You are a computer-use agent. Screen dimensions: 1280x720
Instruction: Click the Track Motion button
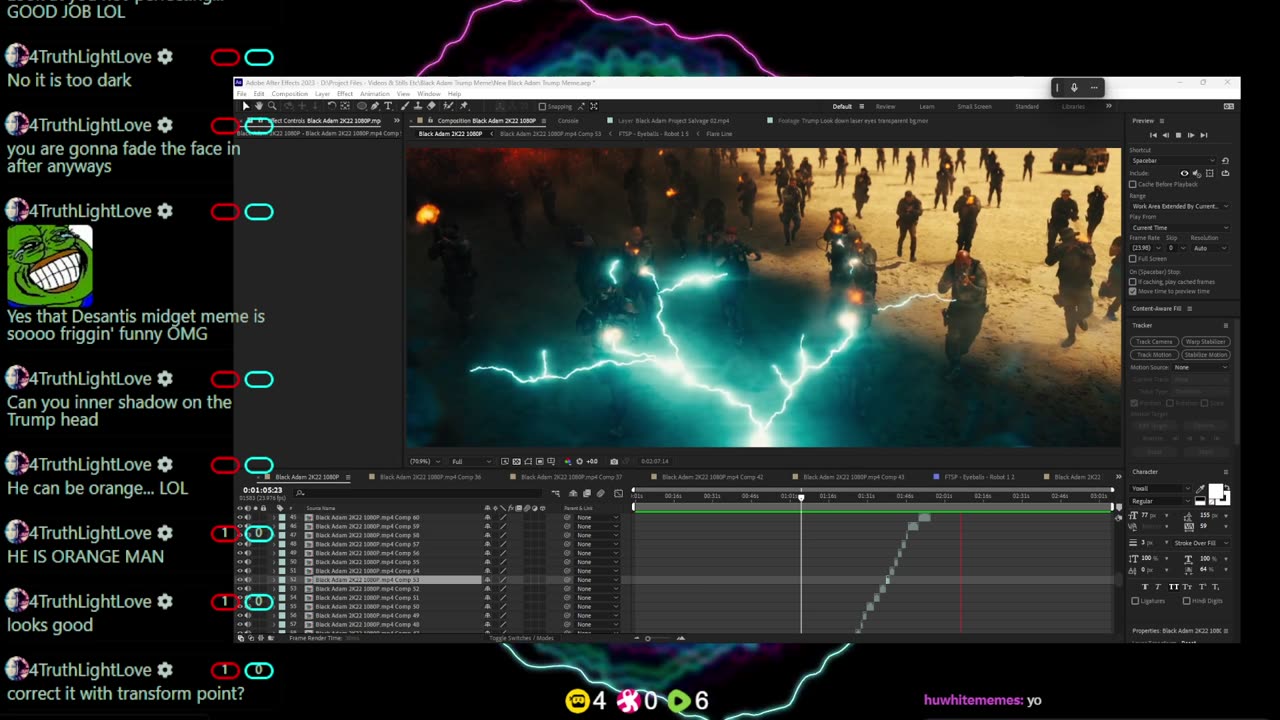pyautogui.click(x=1154, y=355)
